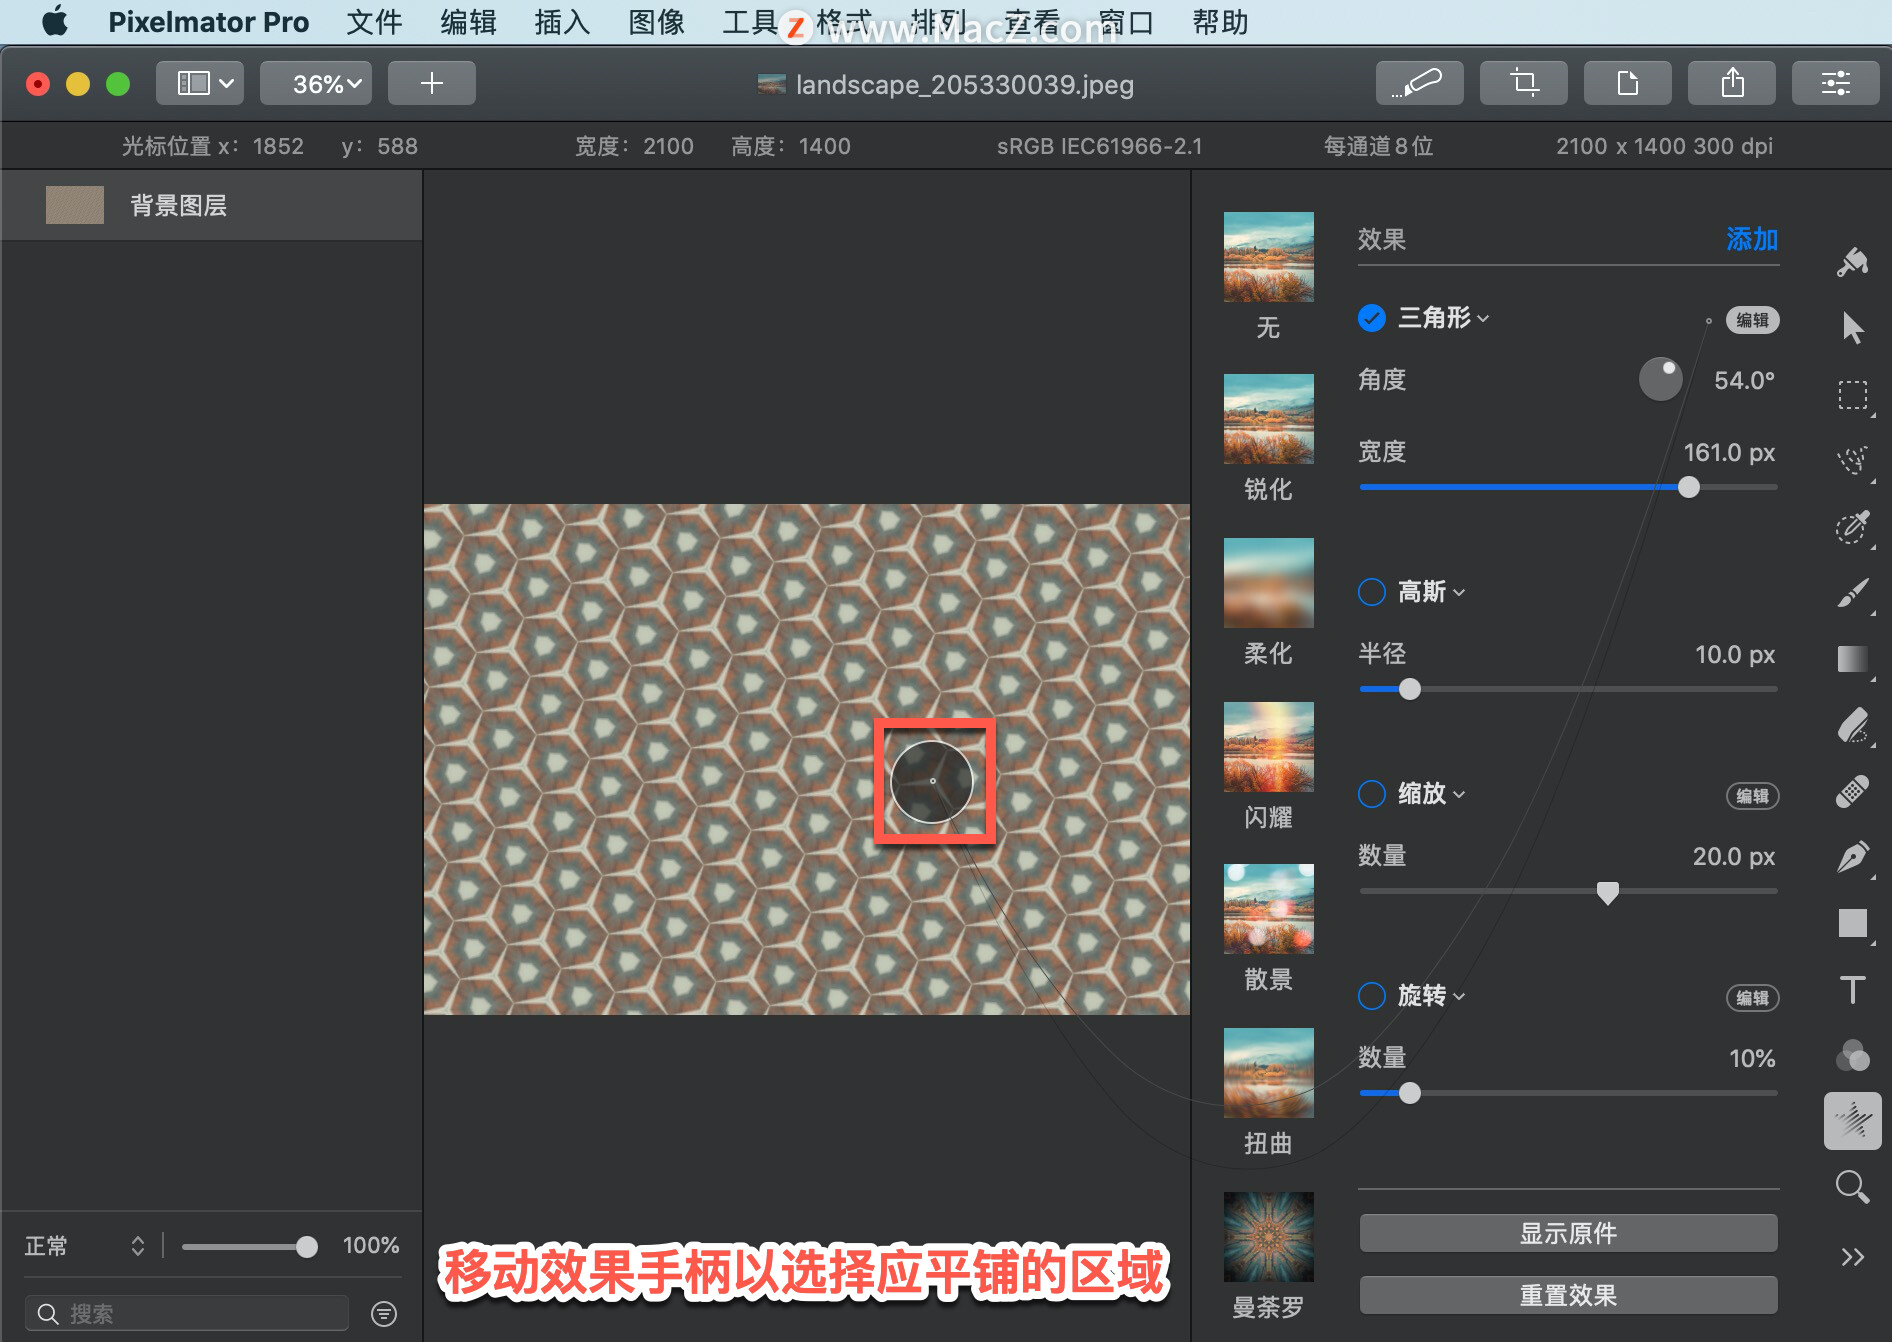Screen dimensions: 1892x1342
Task: Click the canvas document toolbar button
Action: point(1627,83)
